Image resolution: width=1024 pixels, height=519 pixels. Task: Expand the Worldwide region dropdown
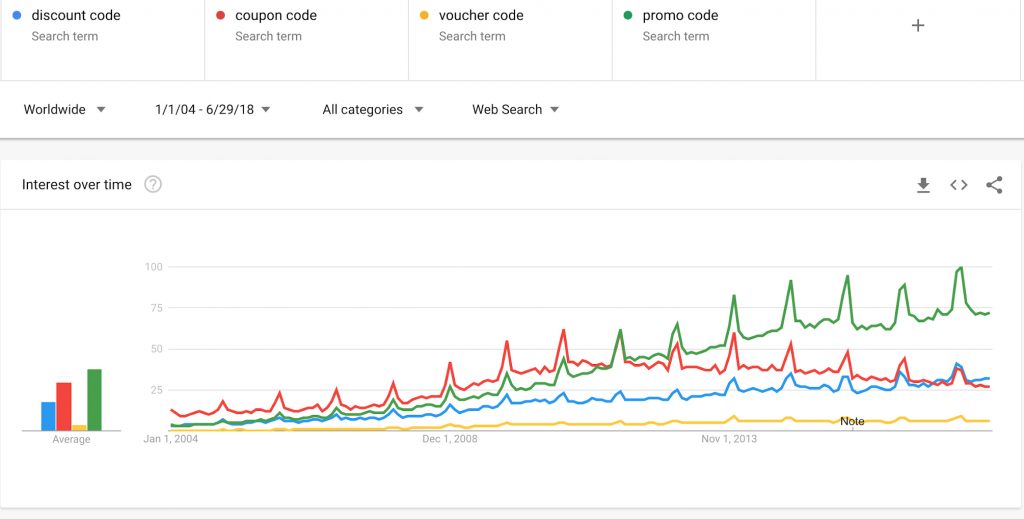(65, 110)
